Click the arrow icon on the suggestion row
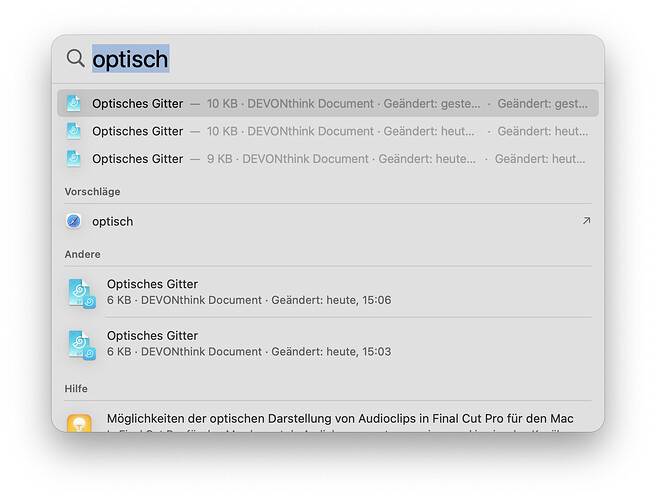655x500 pixels. click(x=586, y=221)
